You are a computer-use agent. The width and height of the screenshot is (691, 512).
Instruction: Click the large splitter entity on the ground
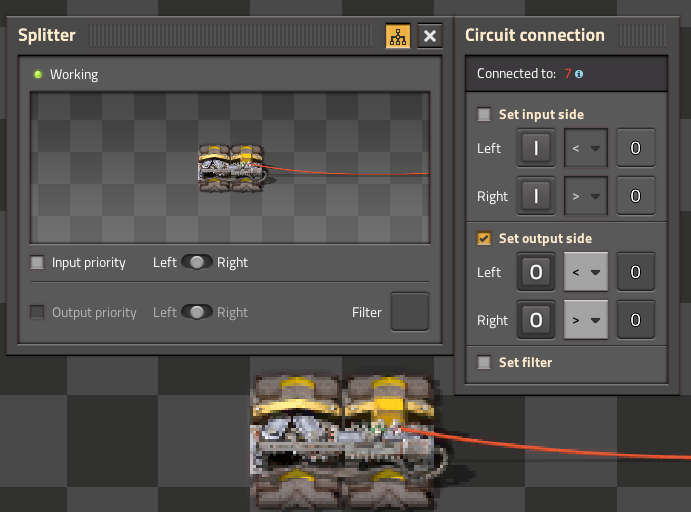click(x=344, y=443)
